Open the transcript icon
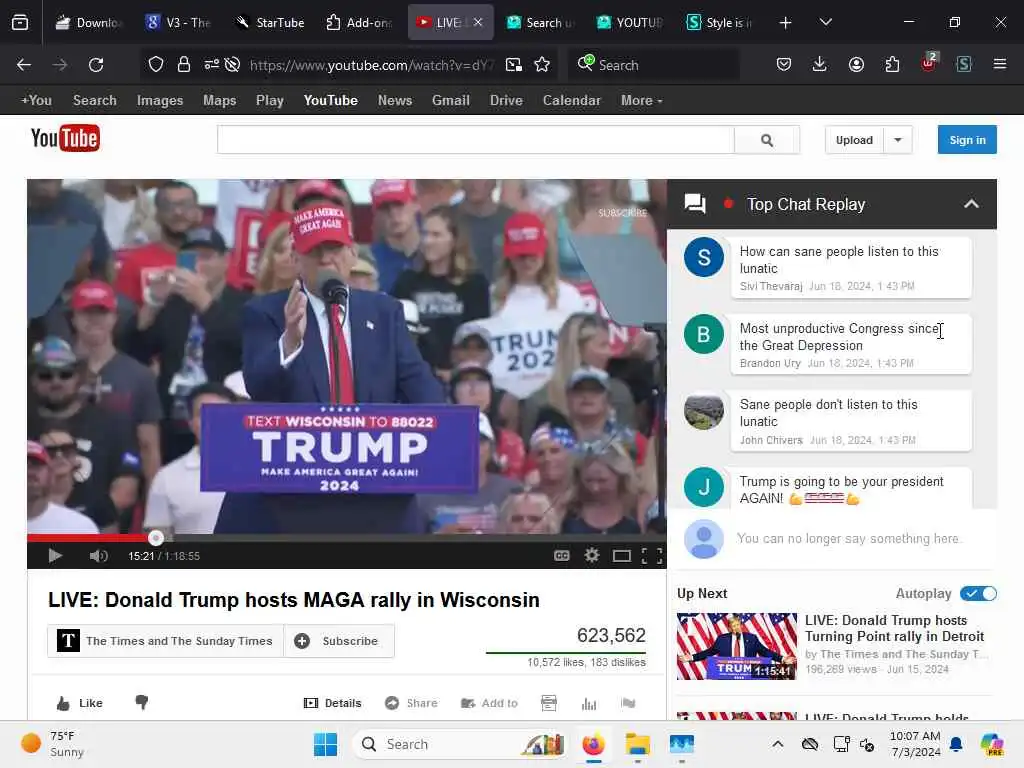Image resolution: width=1024 pixels, height=768 pixels. [x=549, y=703]
